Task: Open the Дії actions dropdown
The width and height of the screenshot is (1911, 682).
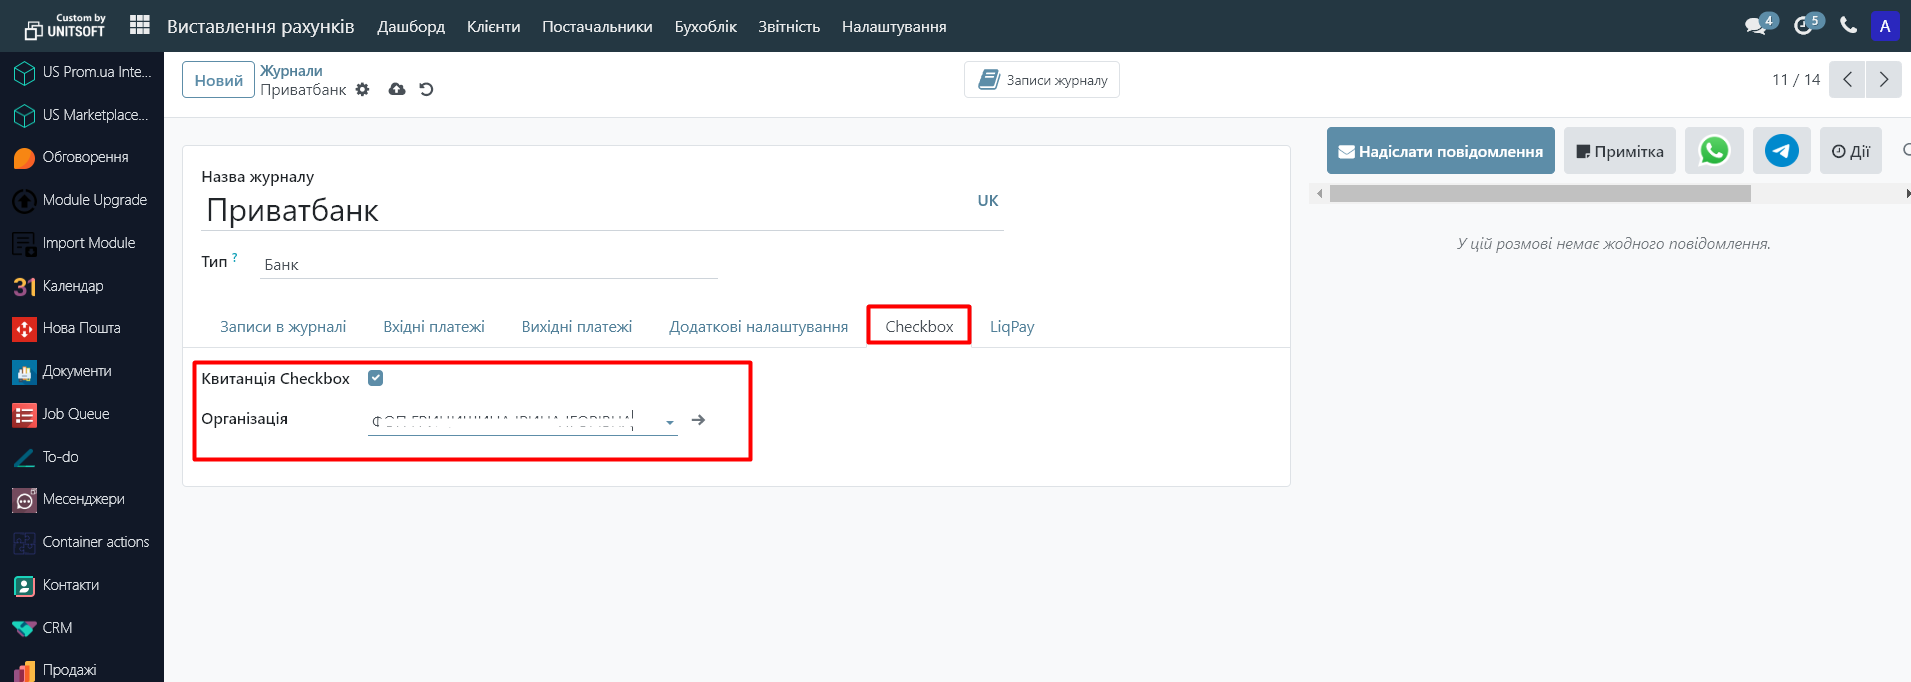Action: tap(1850, 151)
